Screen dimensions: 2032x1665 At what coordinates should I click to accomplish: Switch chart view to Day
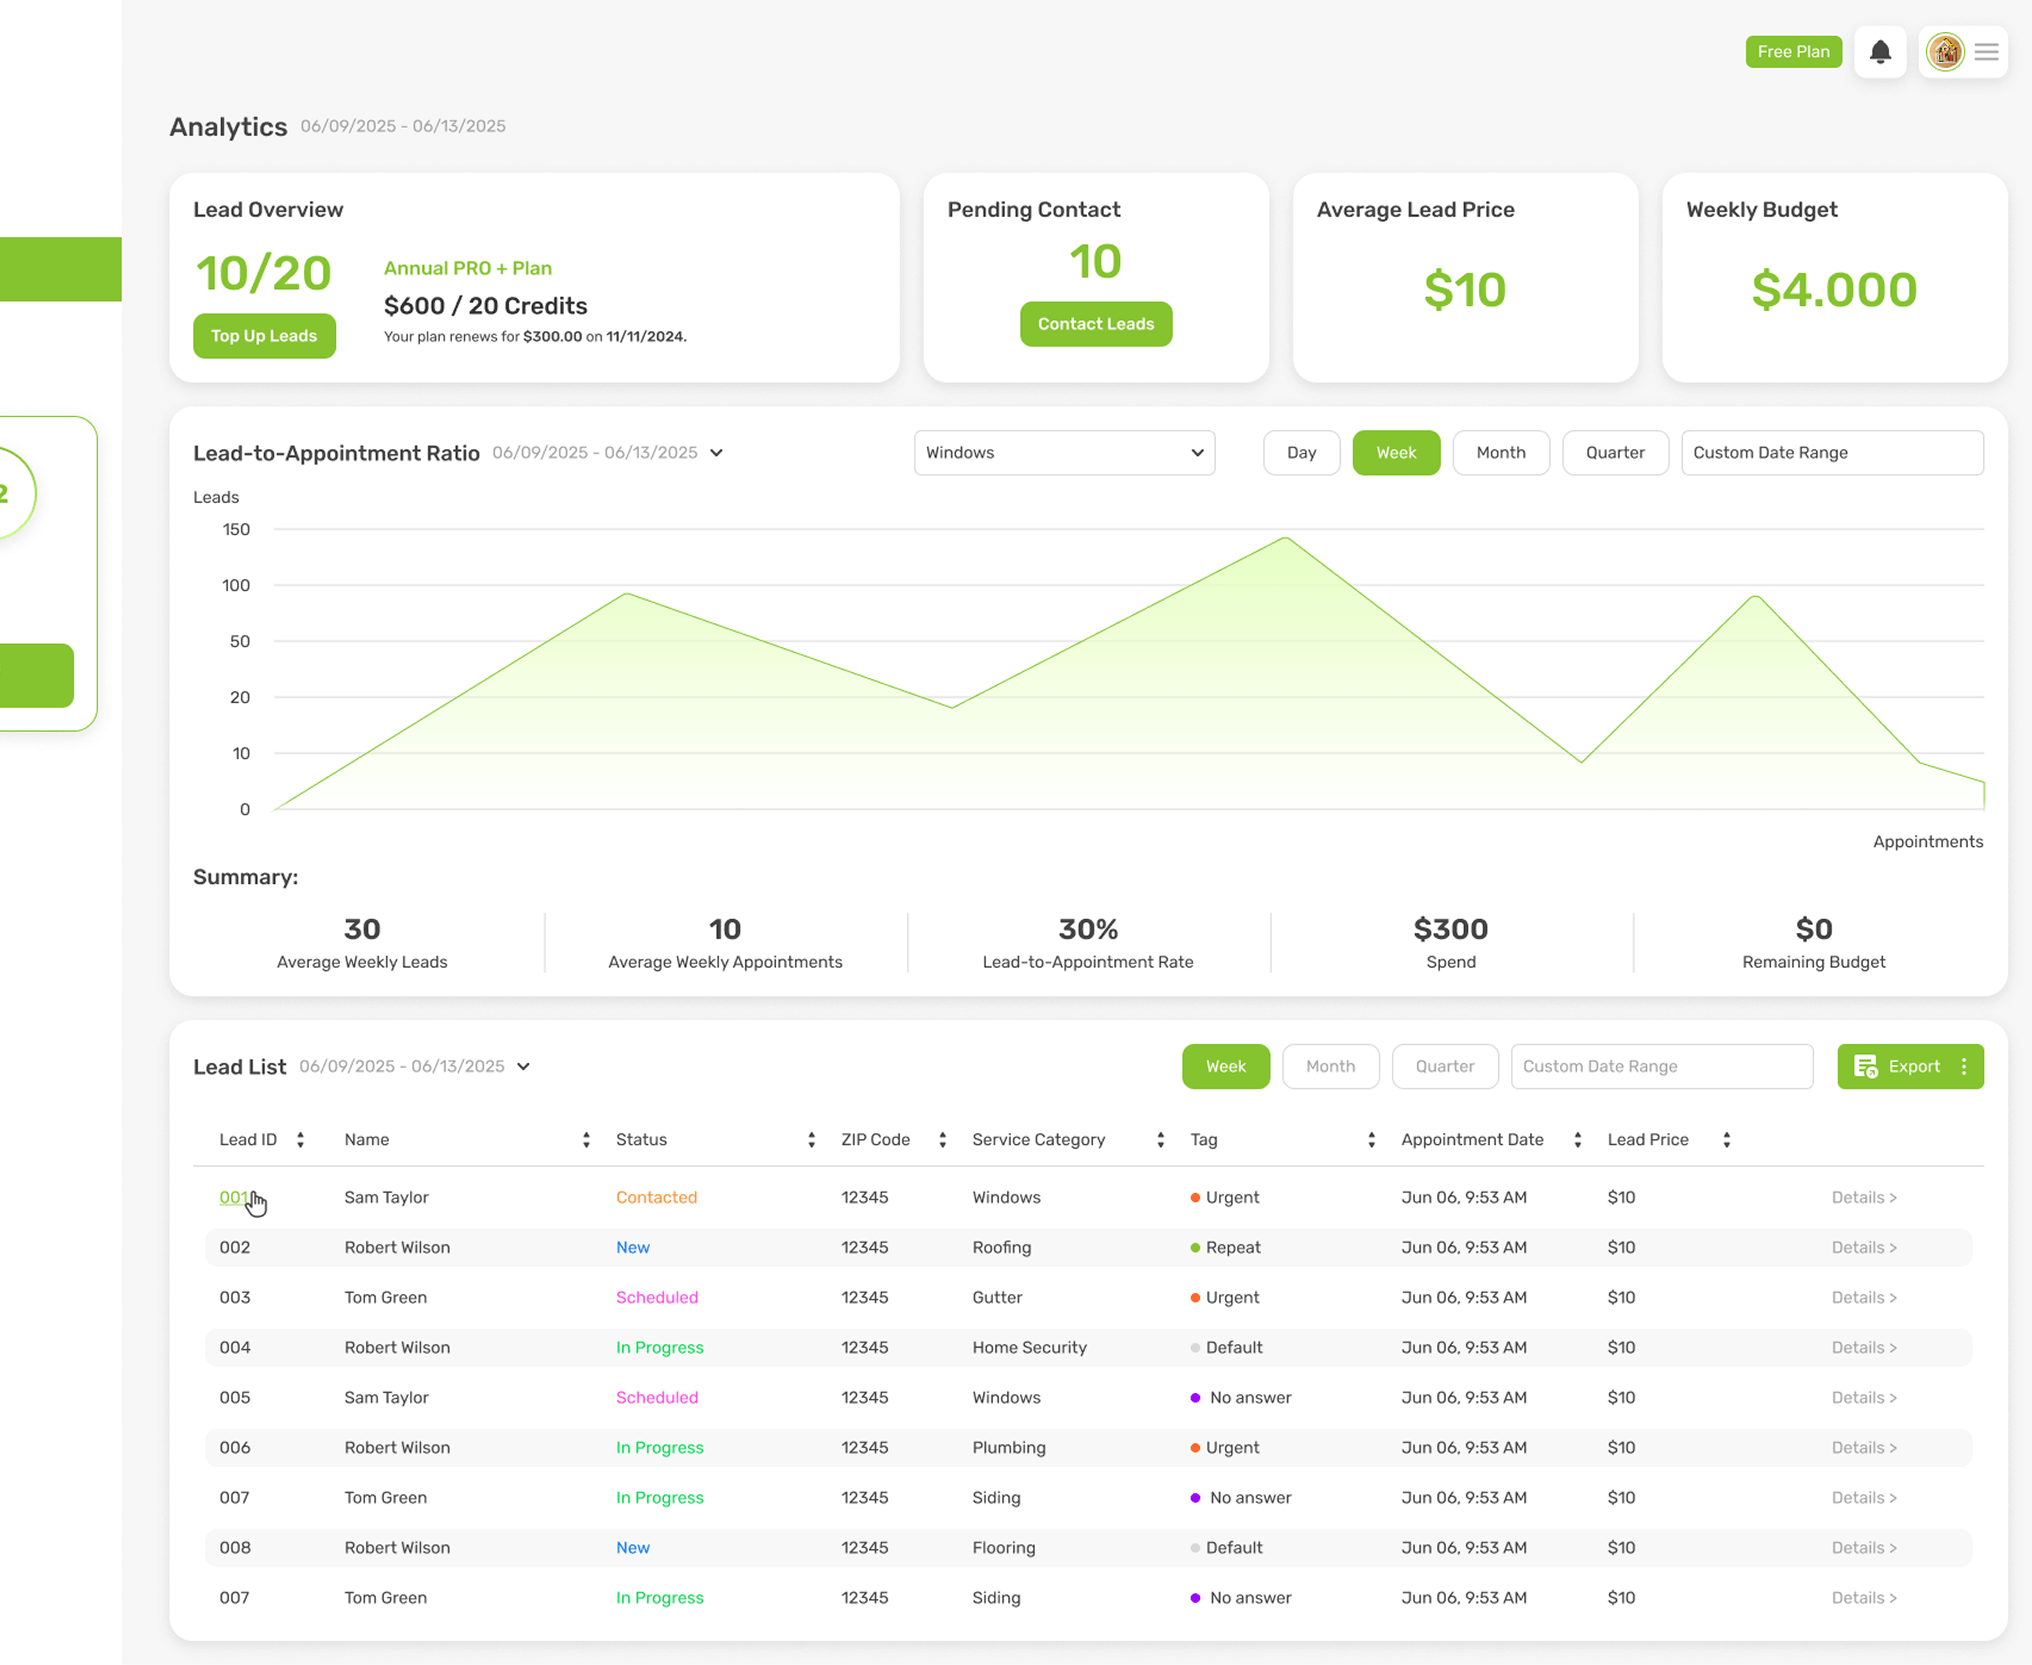click(x=1301, y=453)
